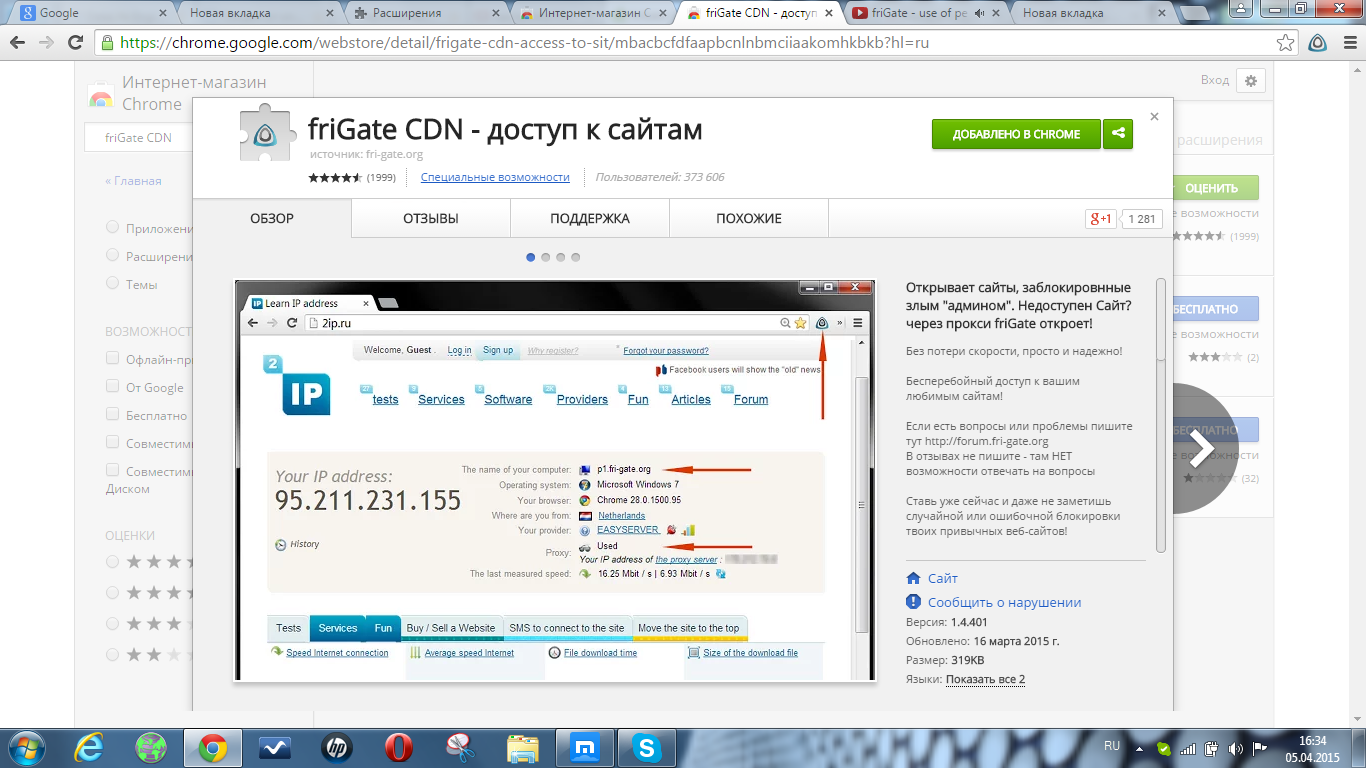Check the Бесплатно checkbox
This screenshot has width=1366, height=768.
(113, 415)
